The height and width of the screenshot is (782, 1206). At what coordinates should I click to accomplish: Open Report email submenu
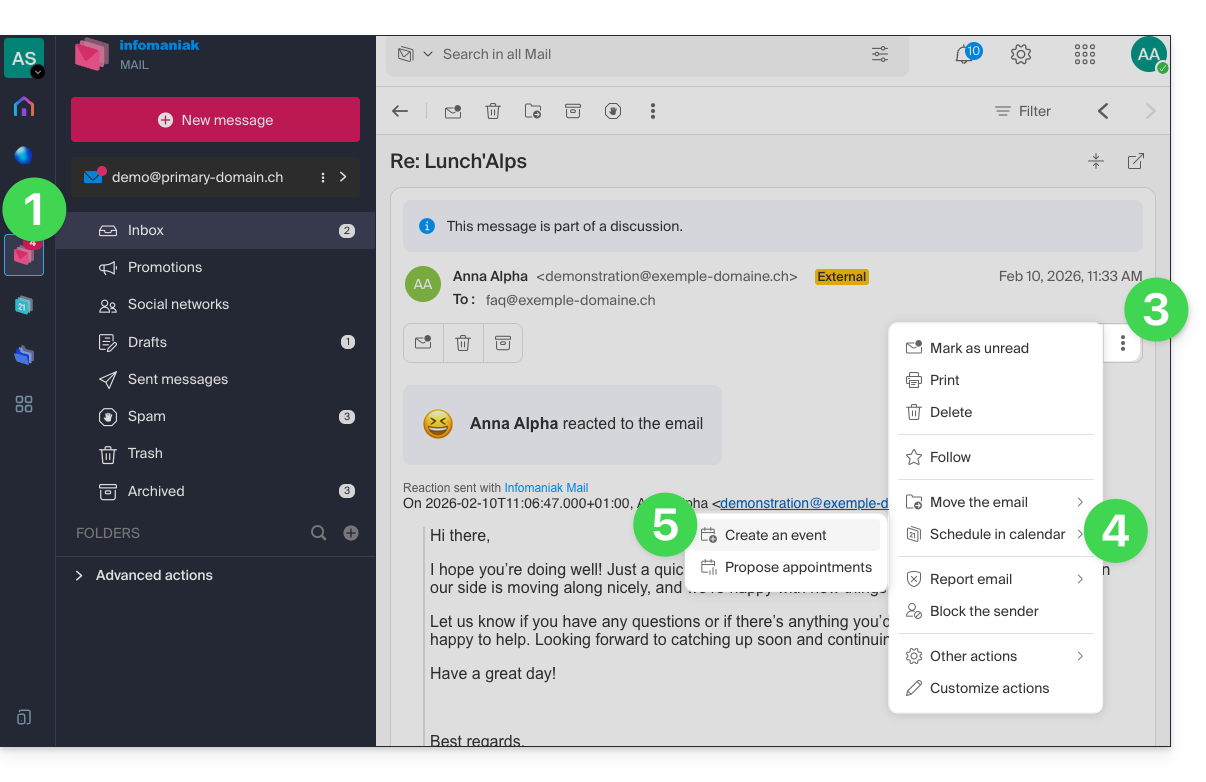point(995,579)
